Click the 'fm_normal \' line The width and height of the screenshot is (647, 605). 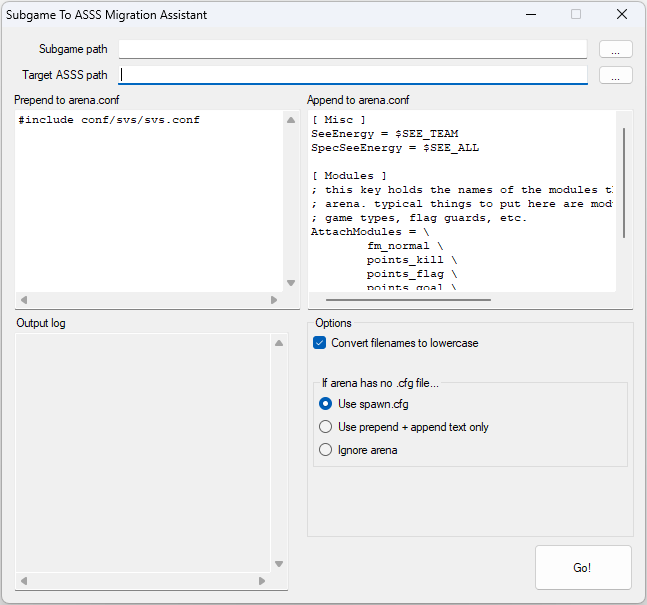tap(405, 246)
